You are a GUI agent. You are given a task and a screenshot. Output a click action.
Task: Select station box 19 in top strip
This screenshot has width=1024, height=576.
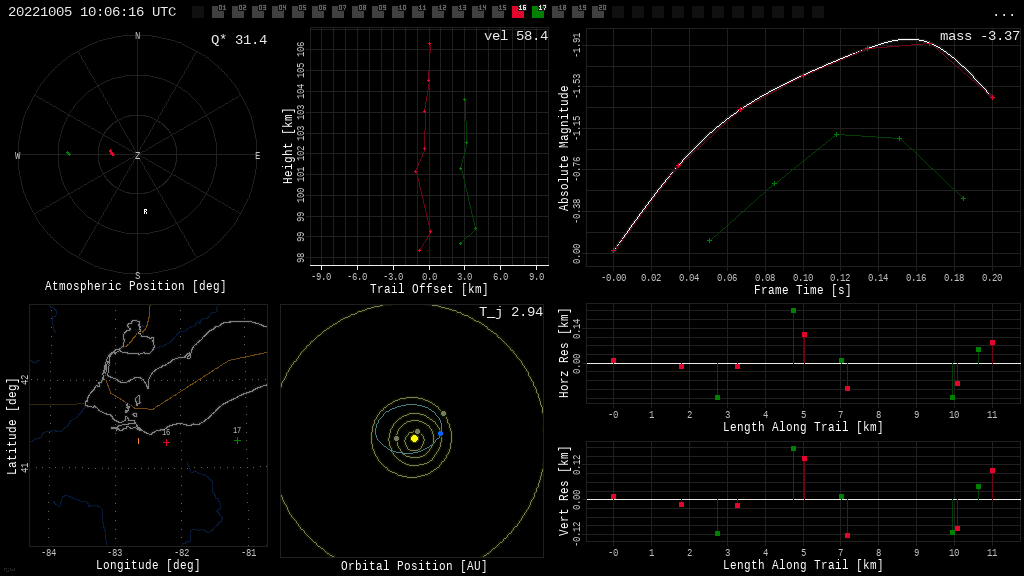578,12
